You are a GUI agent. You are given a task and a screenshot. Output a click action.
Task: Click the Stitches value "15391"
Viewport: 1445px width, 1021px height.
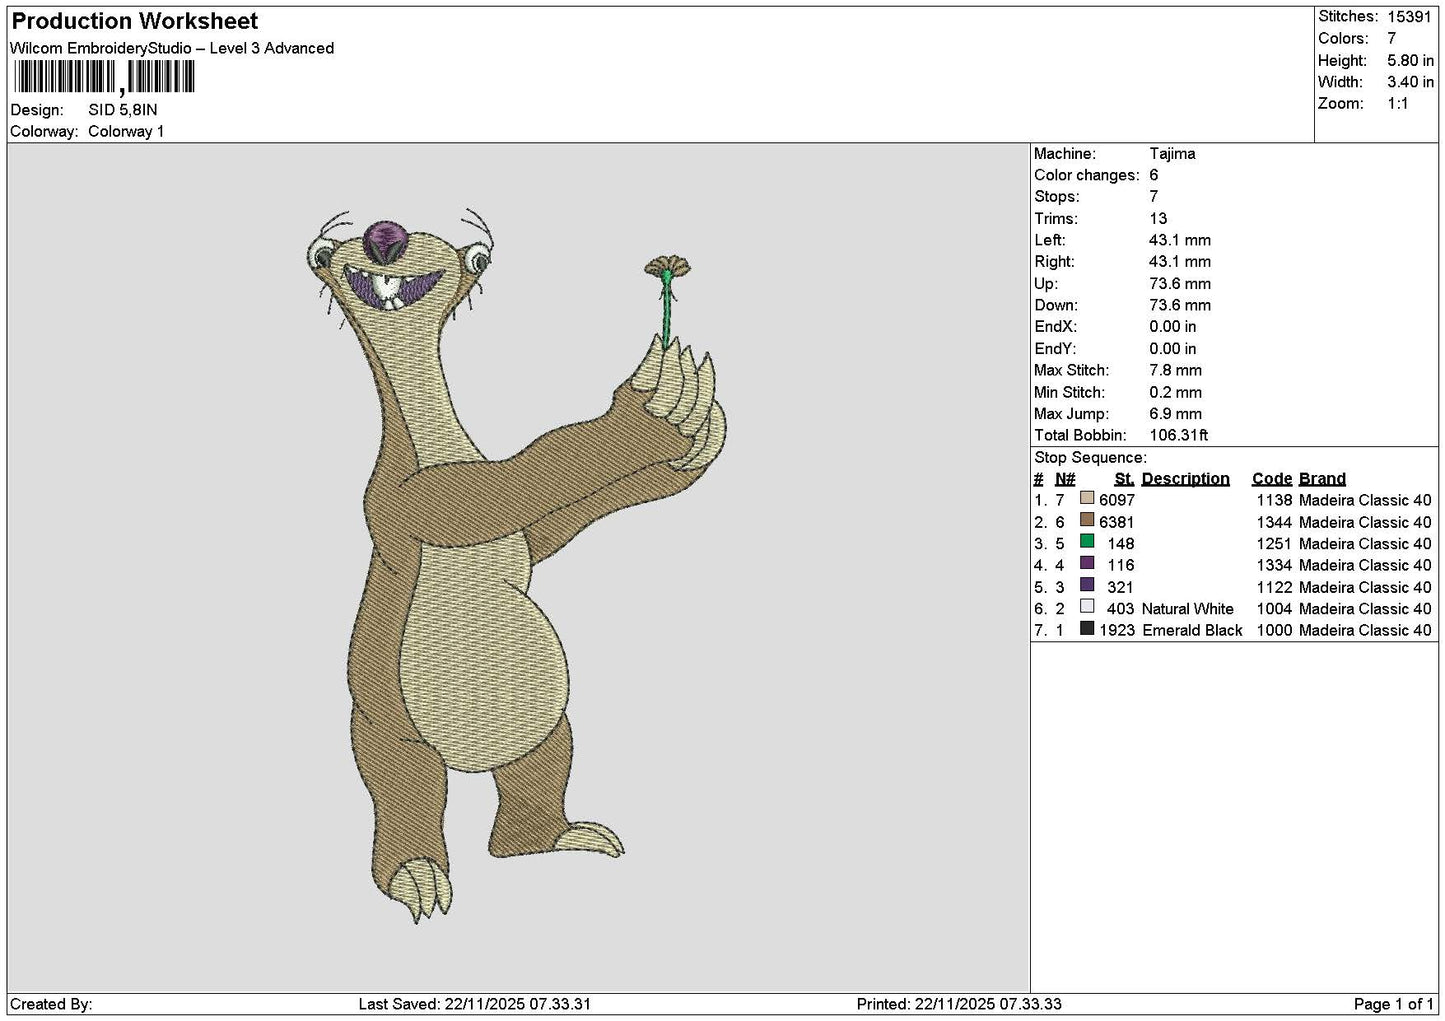point(1411,17)
